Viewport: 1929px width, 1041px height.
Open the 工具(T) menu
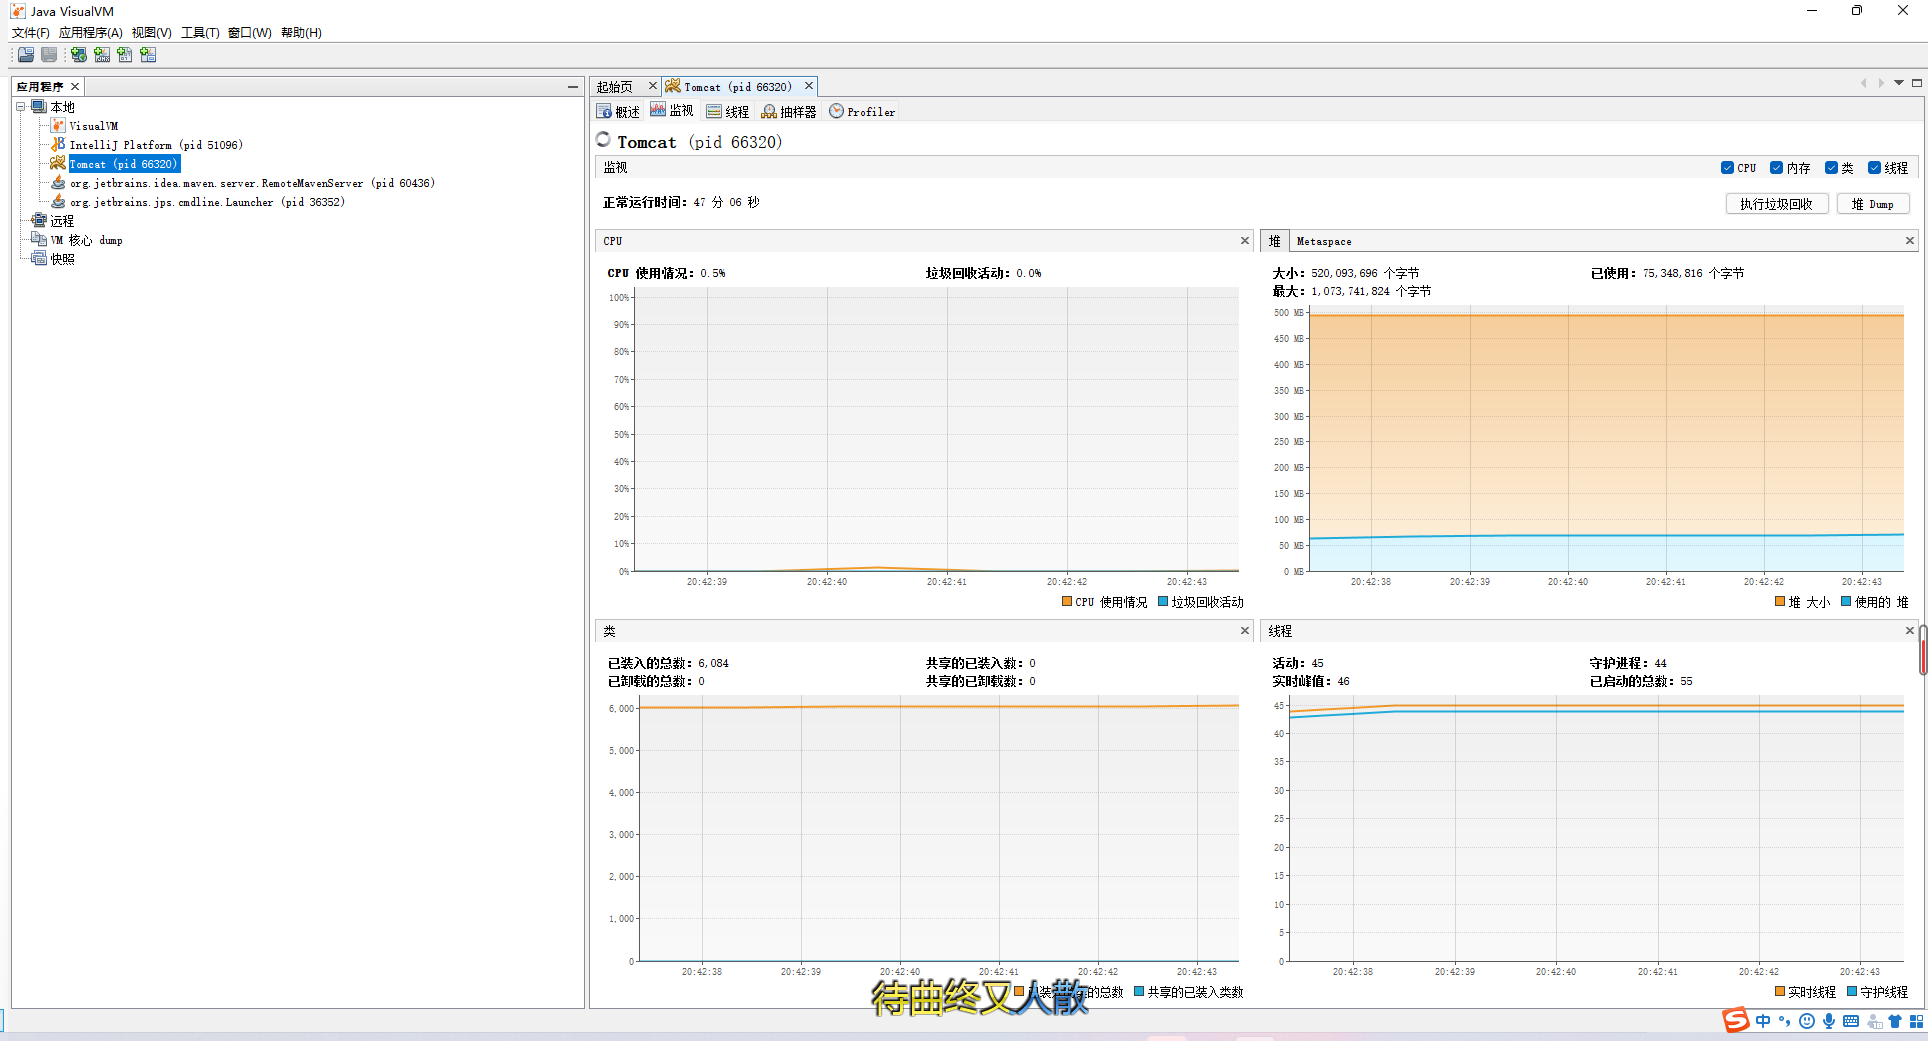200,33
